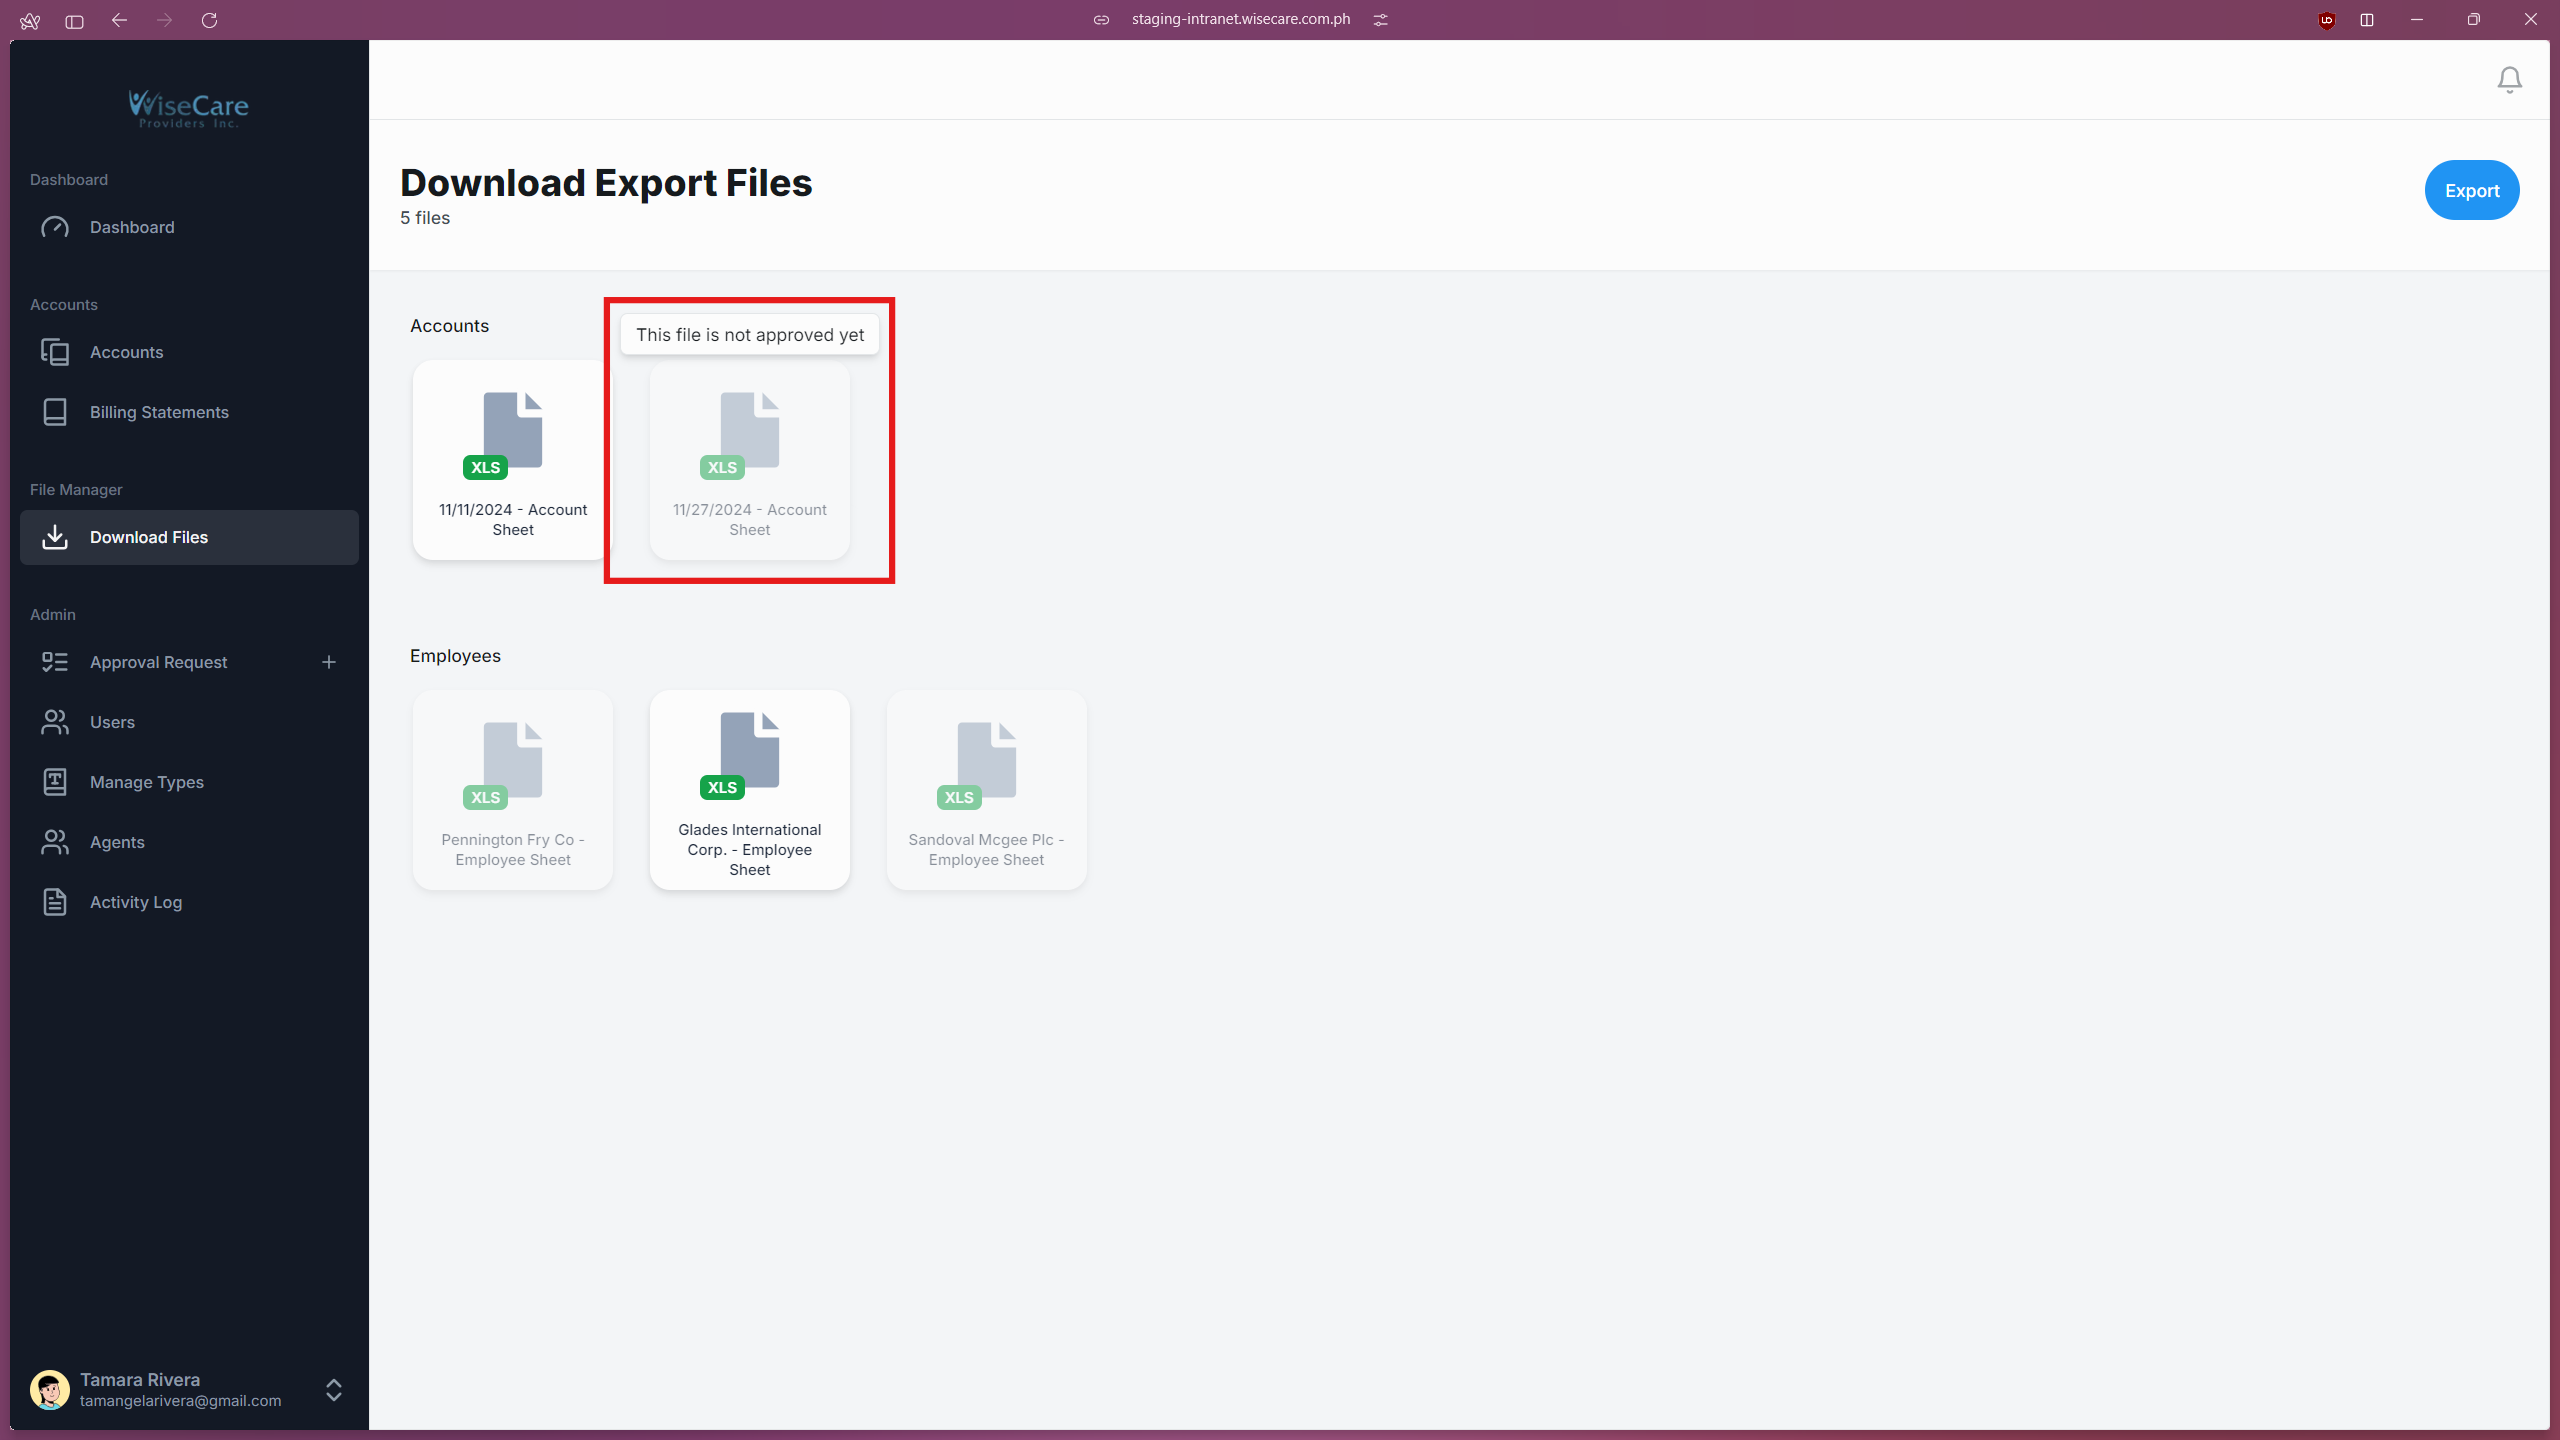Select the Users icon under Admin
This screenshot has height=1440, width=2560.
point(55,722)
